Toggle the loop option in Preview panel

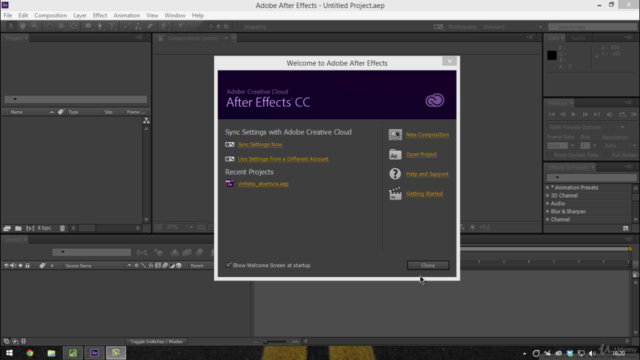[622, 114]
